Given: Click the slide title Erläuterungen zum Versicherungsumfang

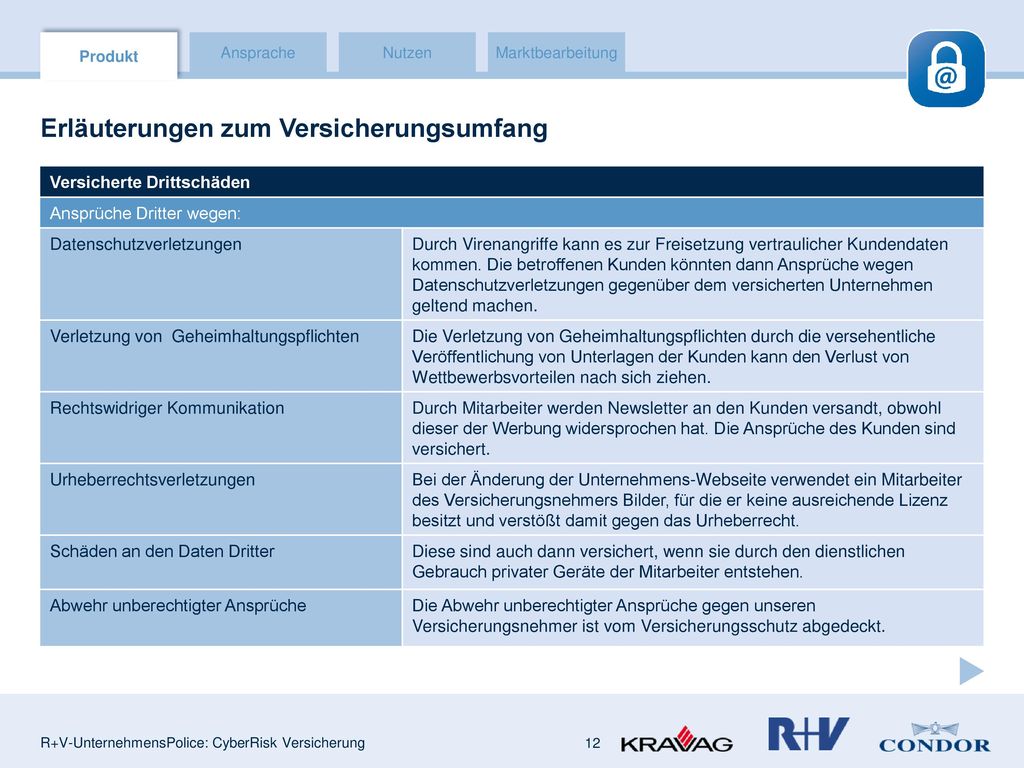Looking at the screenshot, I should [294, 128].
